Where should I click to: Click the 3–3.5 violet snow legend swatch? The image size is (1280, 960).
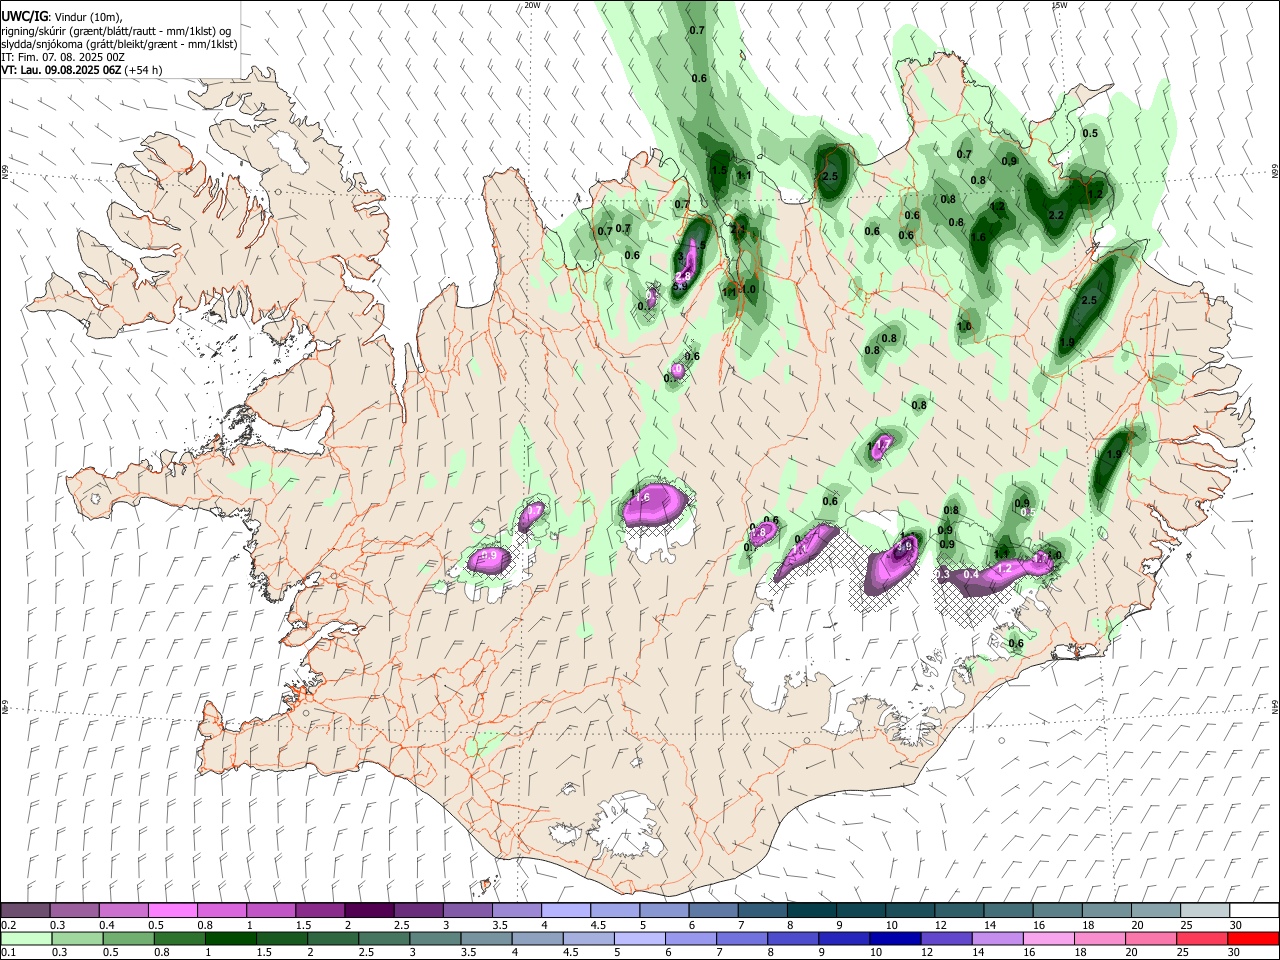click(467, 911)
